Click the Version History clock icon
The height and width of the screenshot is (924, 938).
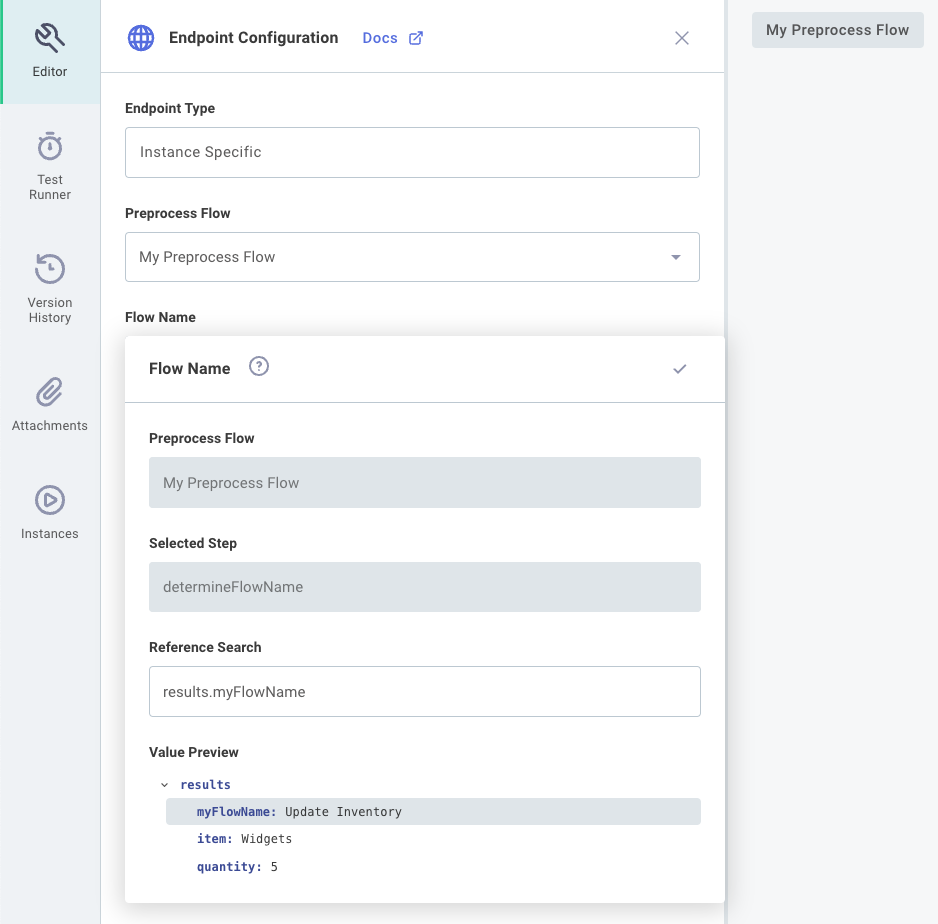click(49, 270)
